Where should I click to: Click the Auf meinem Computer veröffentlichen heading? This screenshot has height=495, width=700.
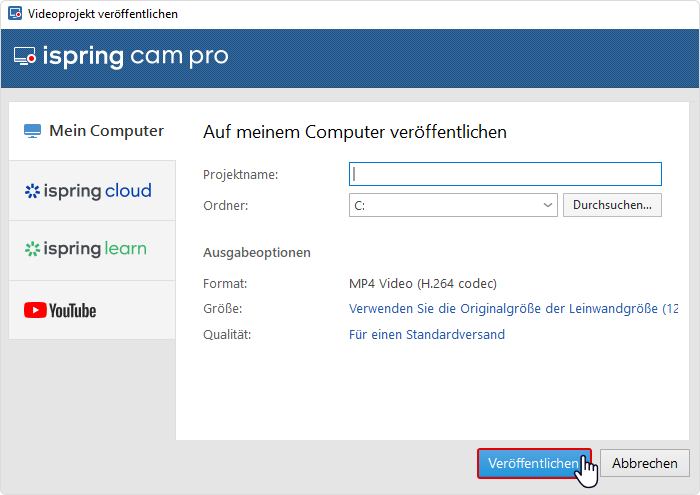pyautogui.click(x=355, y=132)
